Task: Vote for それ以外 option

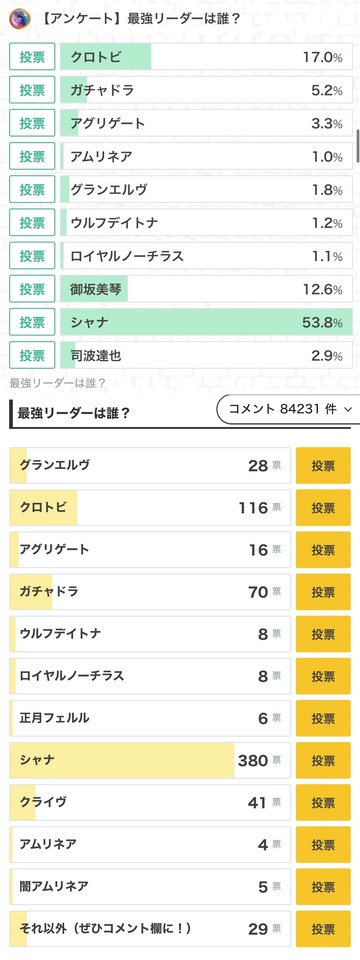Action: 323,929
